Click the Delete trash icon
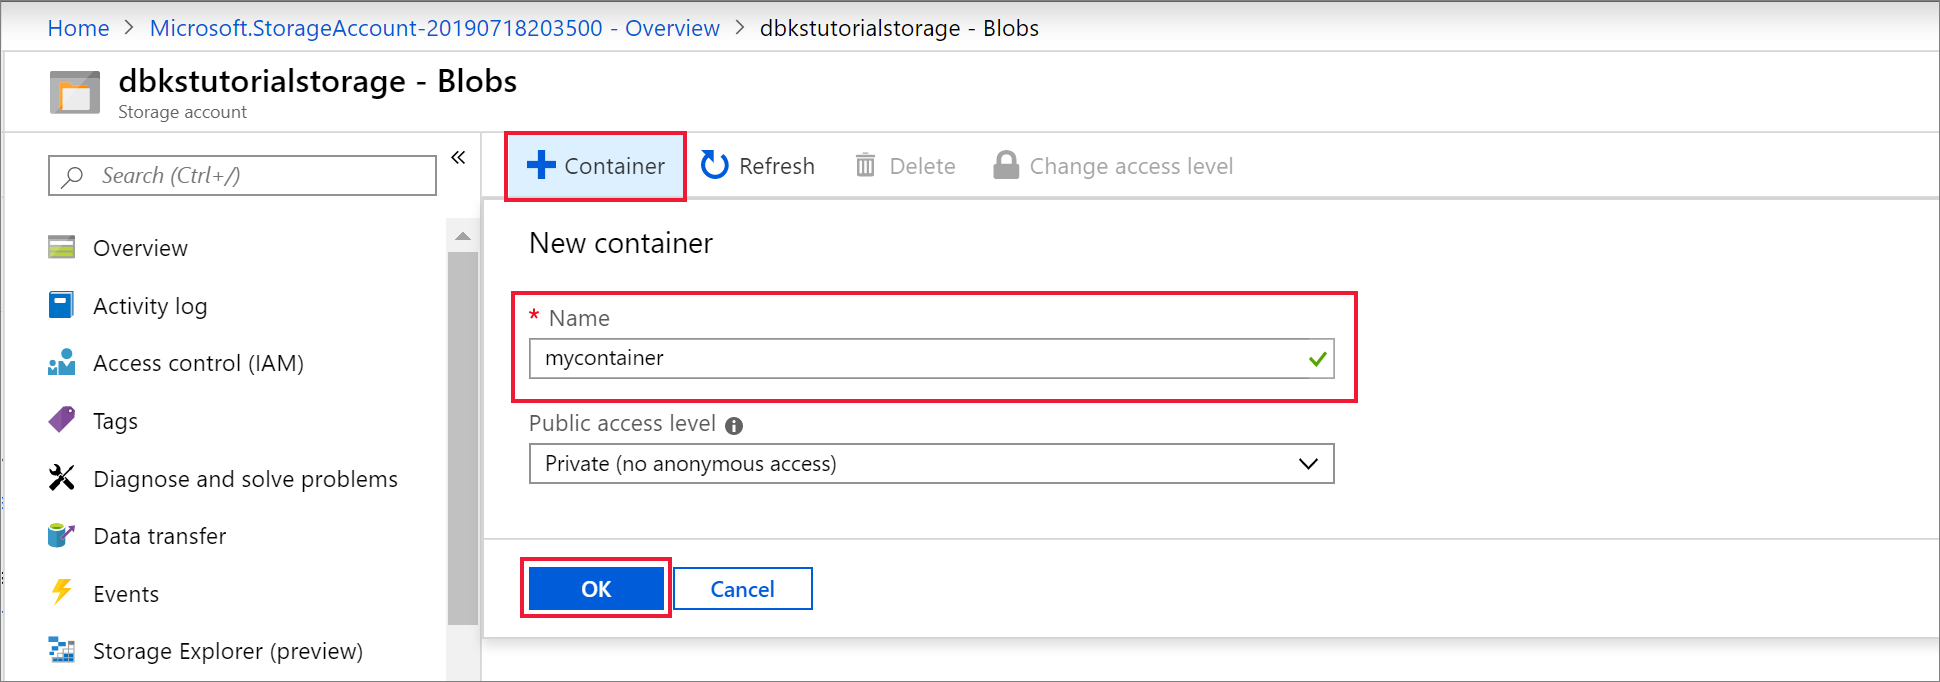Image resolution: width=1940 pixels, height=682 pixels. (865, 165)
